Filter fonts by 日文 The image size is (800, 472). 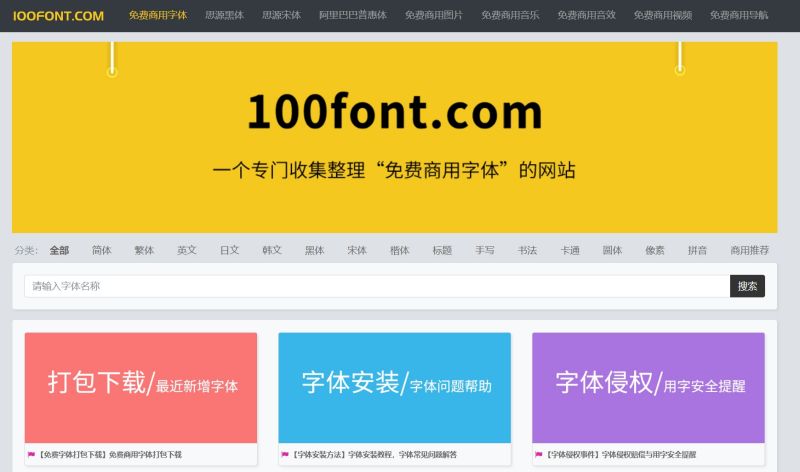click(x=230, y=250)
